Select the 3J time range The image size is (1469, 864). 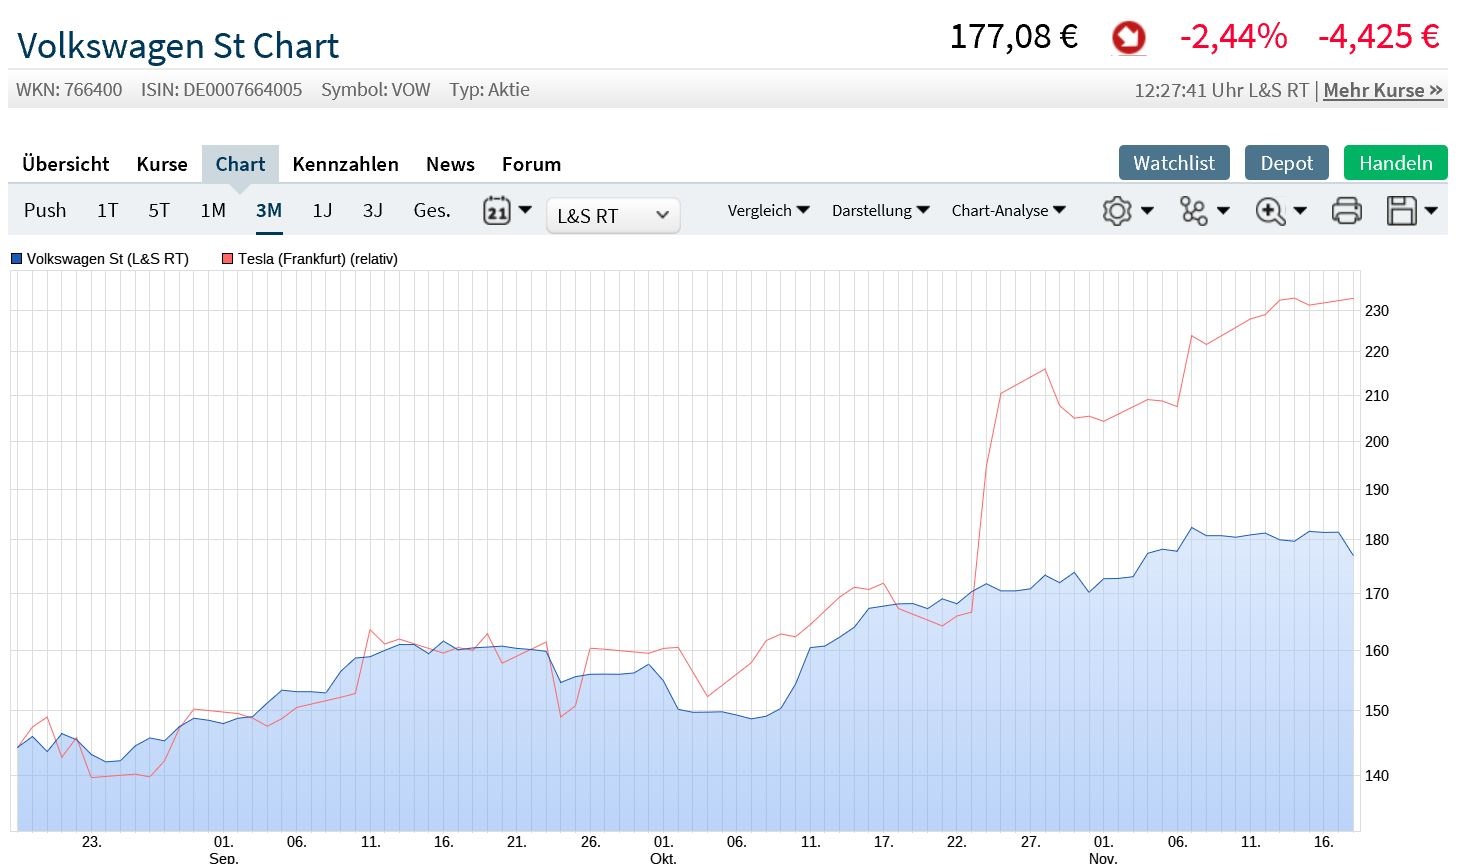pos(373,210)
